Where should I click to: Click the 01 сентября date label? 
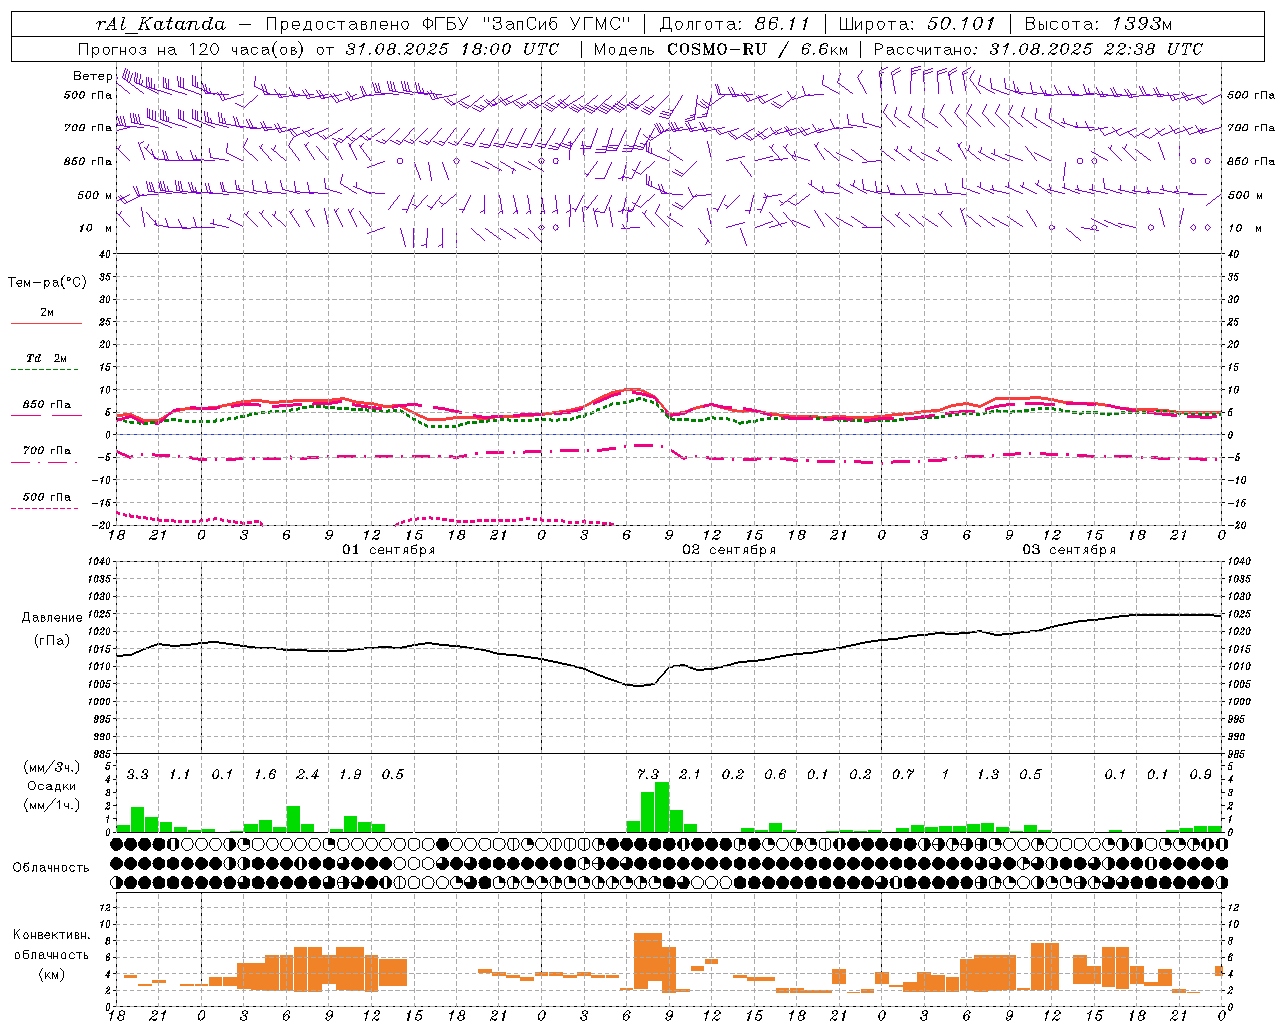click(x=389, y=550)
